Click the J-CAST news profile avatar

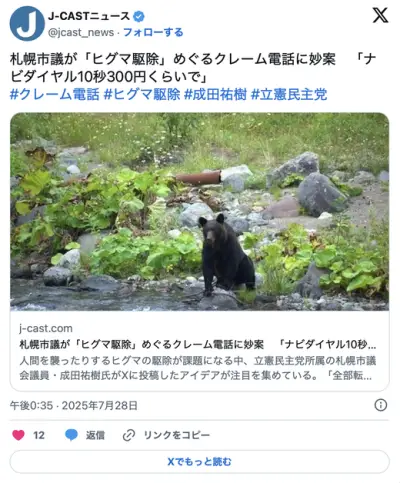[x=27, y=23]
